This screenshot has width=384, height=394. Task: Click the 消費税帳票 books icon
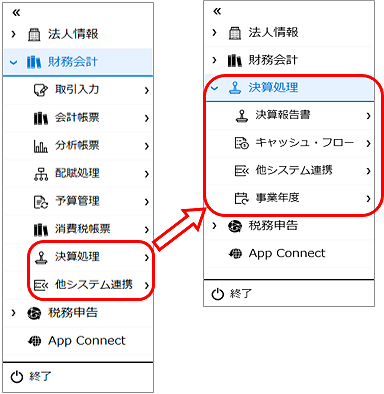pyautogui.click(x=41, y=229)
